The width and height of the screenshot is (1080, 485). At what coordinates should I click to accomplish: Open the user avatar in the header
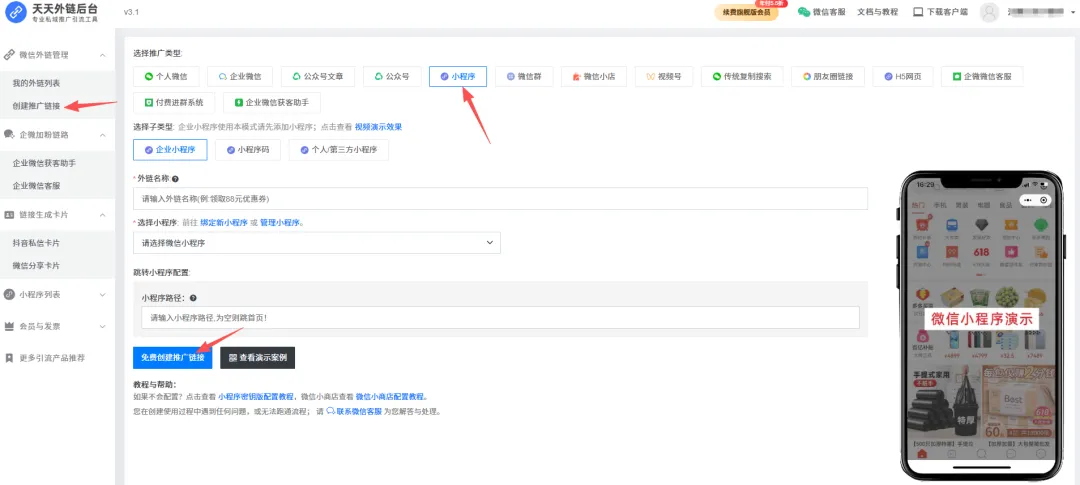[x=989, y=12]
